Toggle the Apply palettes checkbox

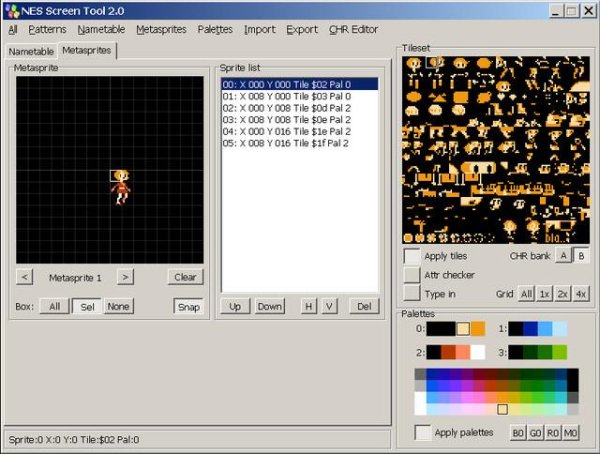pos(423,432)
